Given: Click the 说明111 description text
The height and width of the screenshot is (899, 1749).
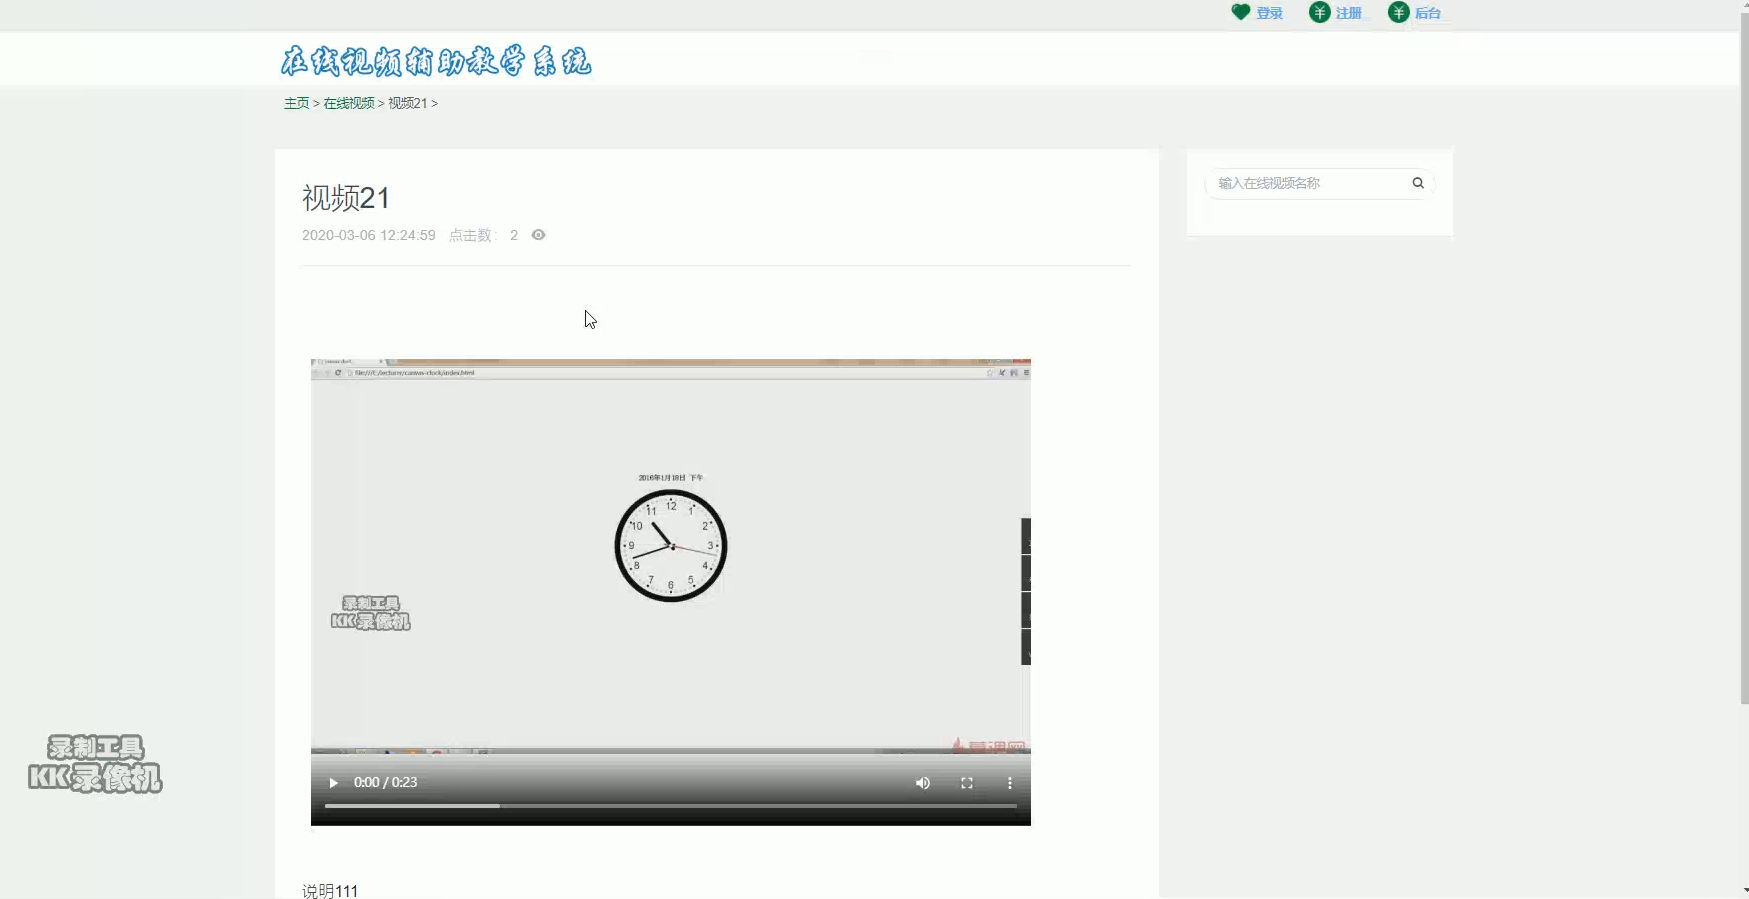Looking at the screenshot, I should pos(330,890).
